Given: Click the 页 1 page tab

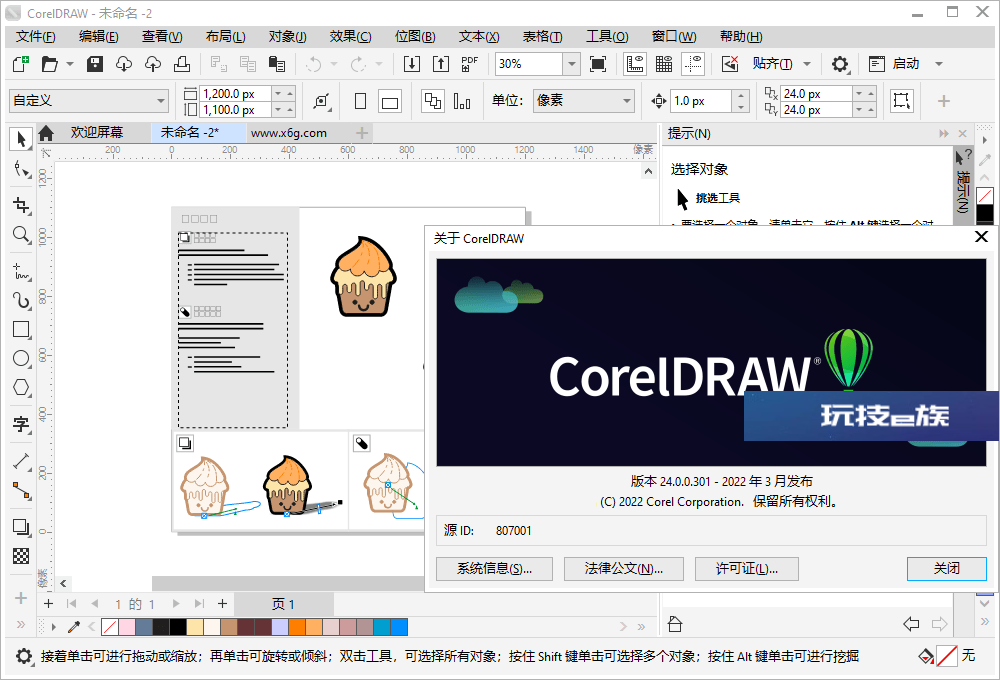Looking at the screenshot, I should tap(283, 604).
